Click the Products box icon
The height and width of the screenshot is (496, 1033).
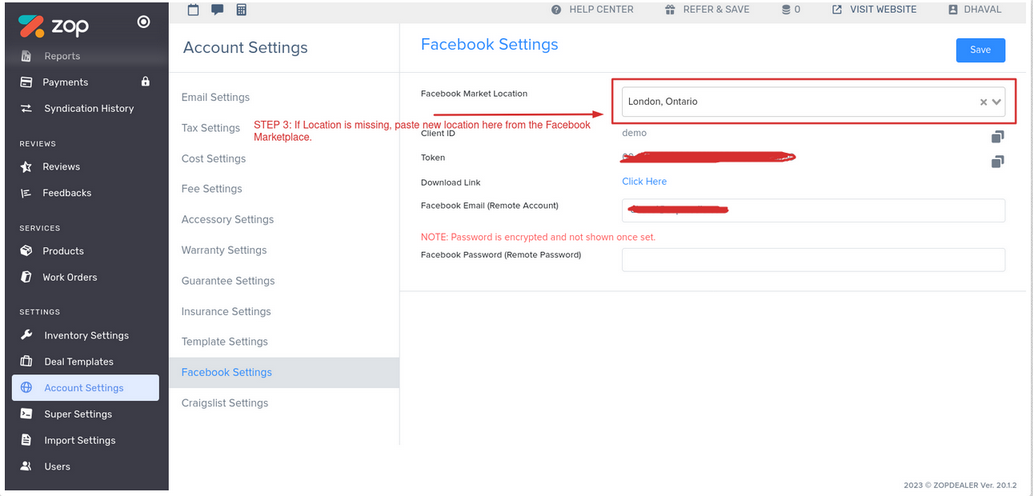26,251
